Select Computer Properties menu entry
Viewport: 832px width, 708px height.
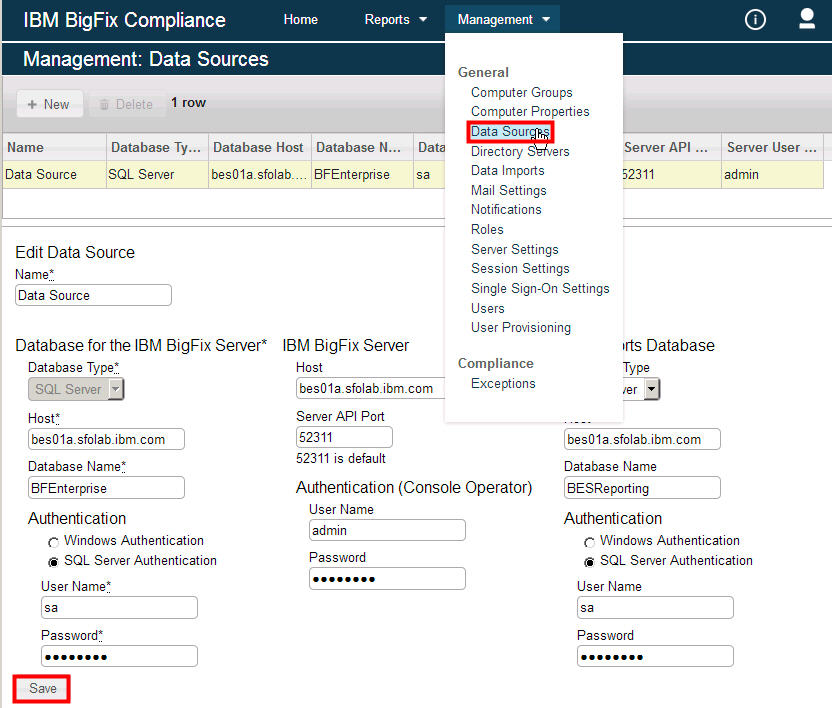click(530, 111)
